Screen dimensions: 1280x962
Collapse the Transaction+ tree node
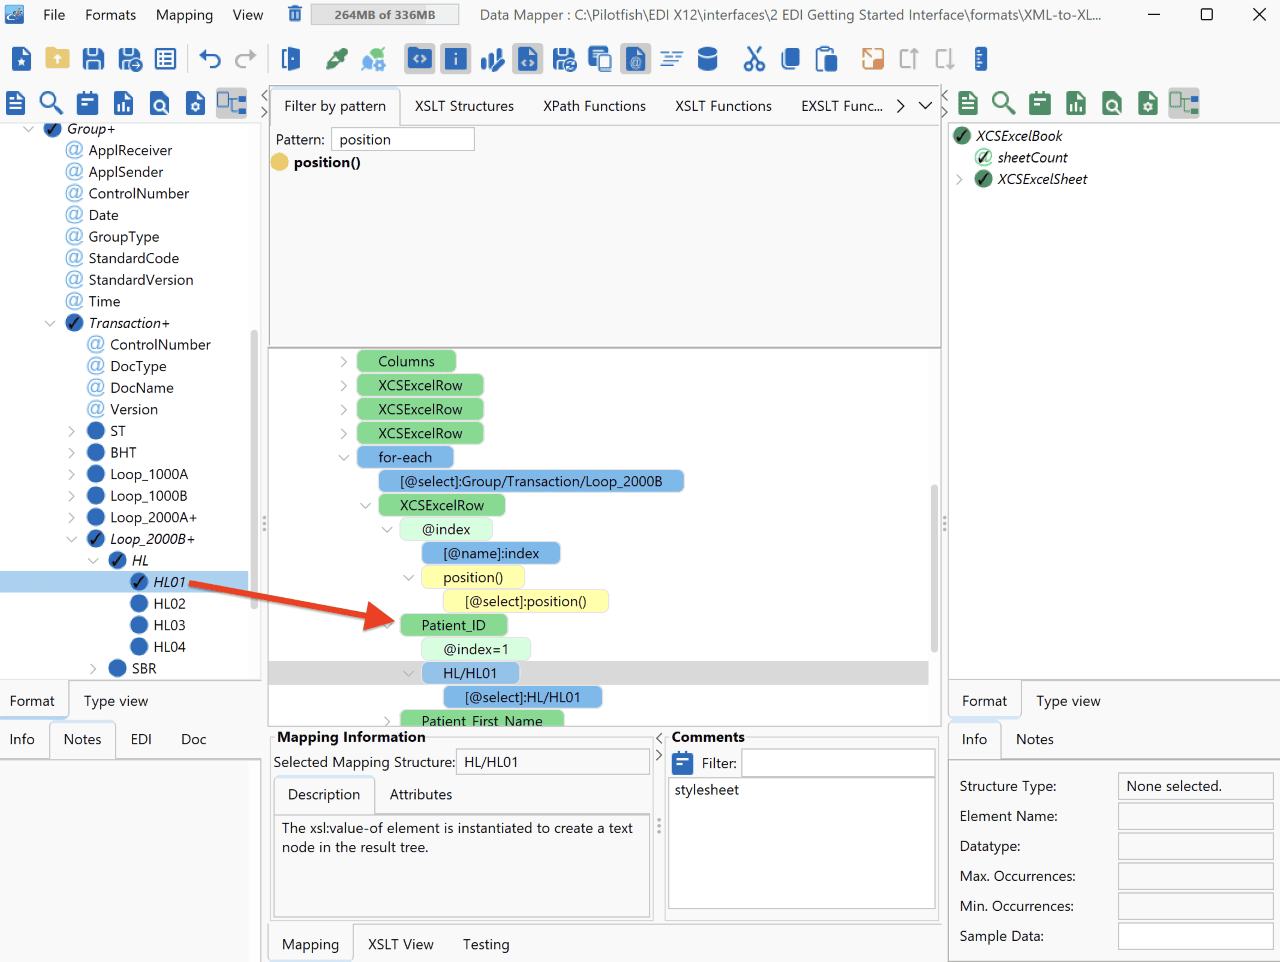50,323
